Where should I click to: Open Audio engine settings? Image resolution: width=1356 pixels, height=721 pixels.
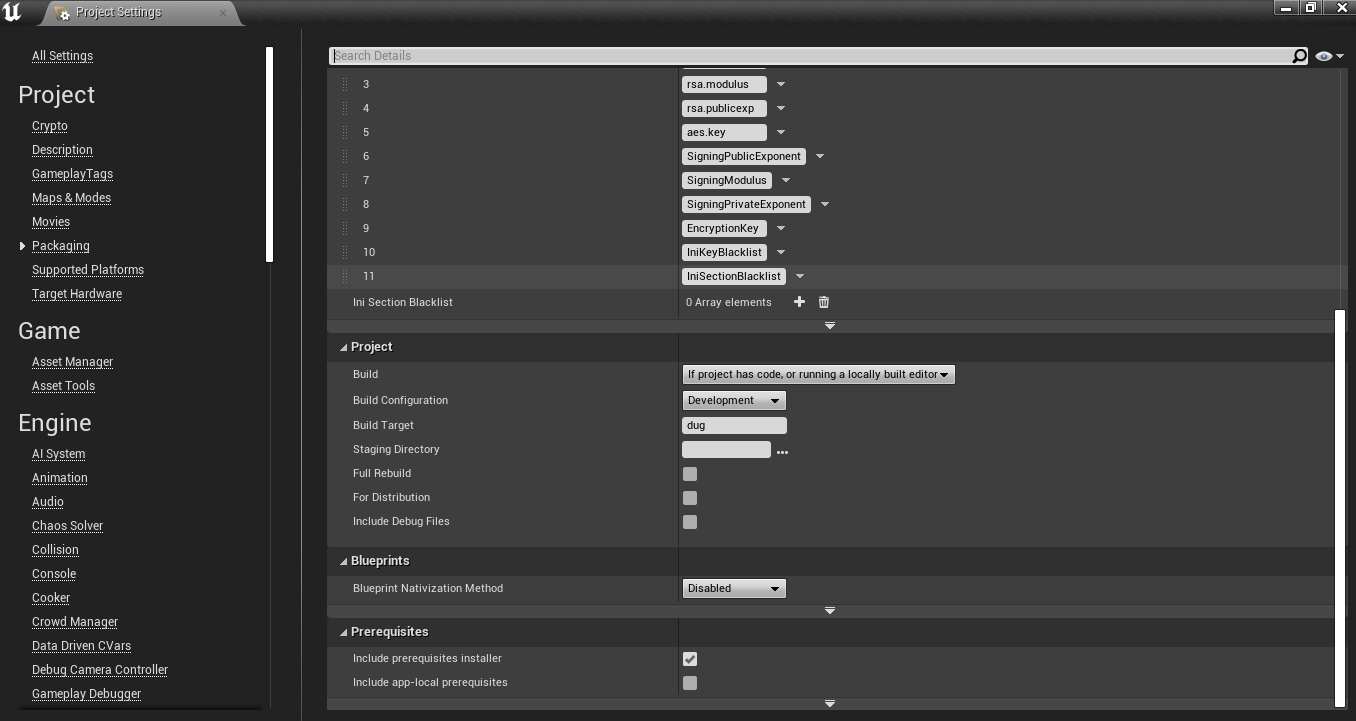[x=48, y=502]
